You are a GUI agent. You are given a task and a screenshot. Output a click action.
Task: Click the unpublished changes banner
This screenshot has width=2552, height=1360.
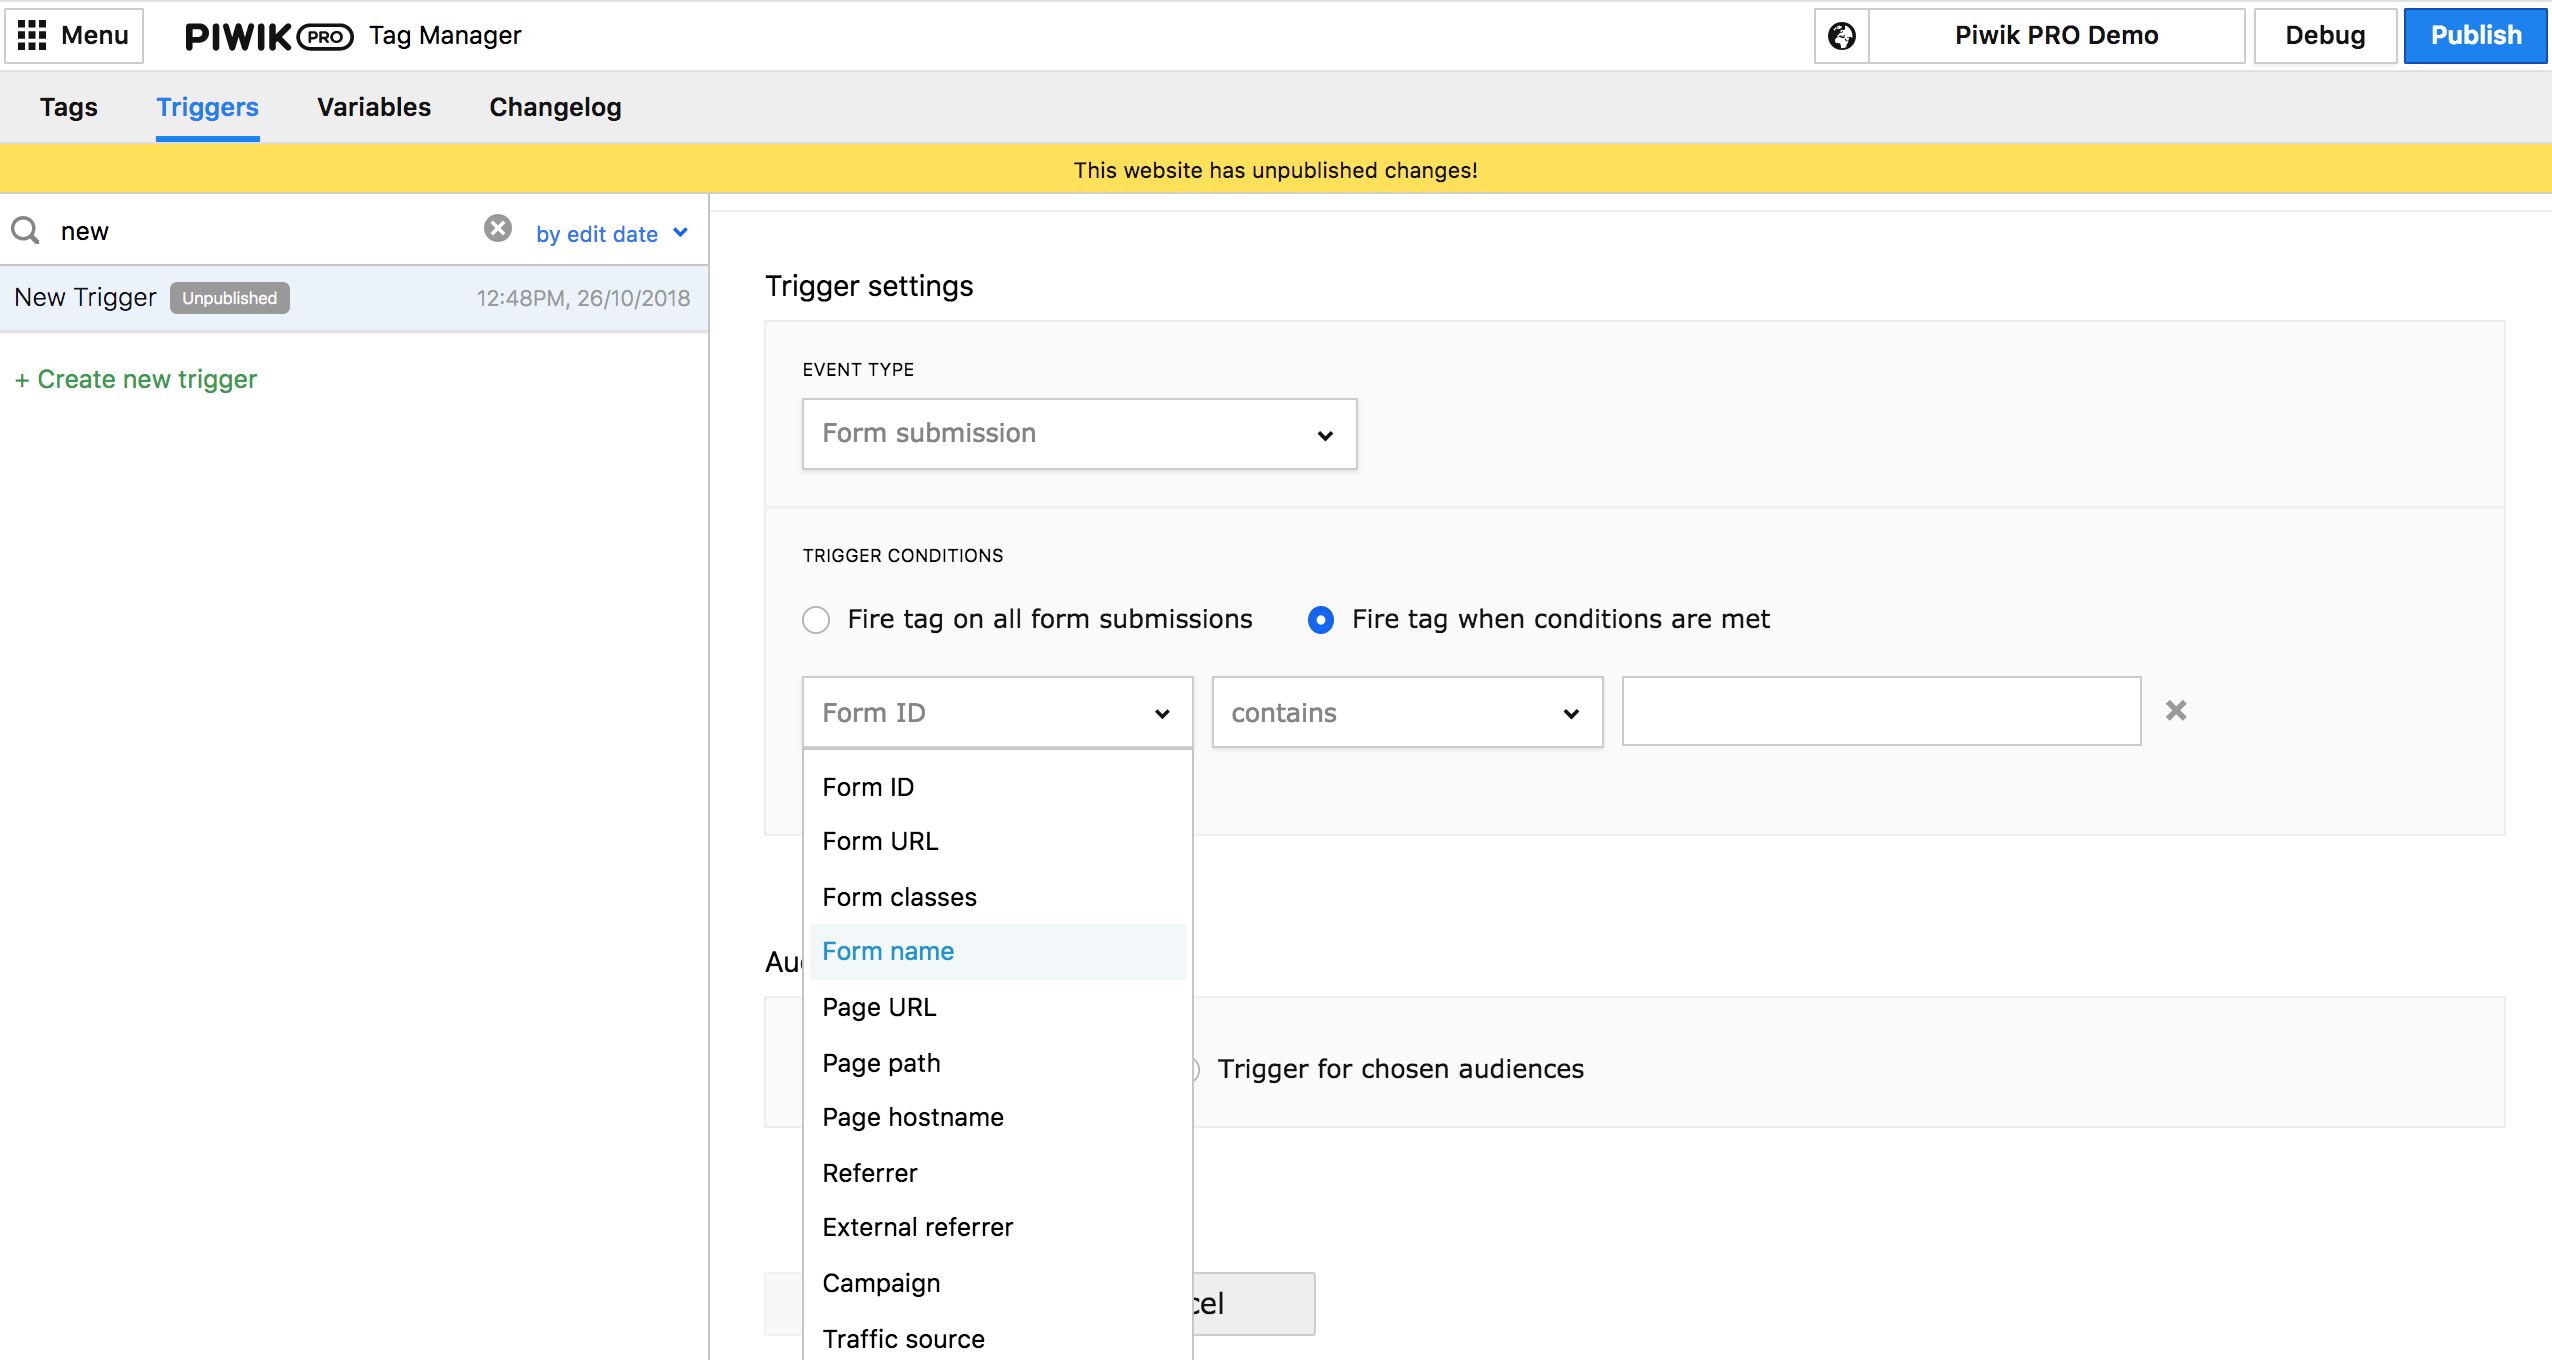tap(1276, 169)
